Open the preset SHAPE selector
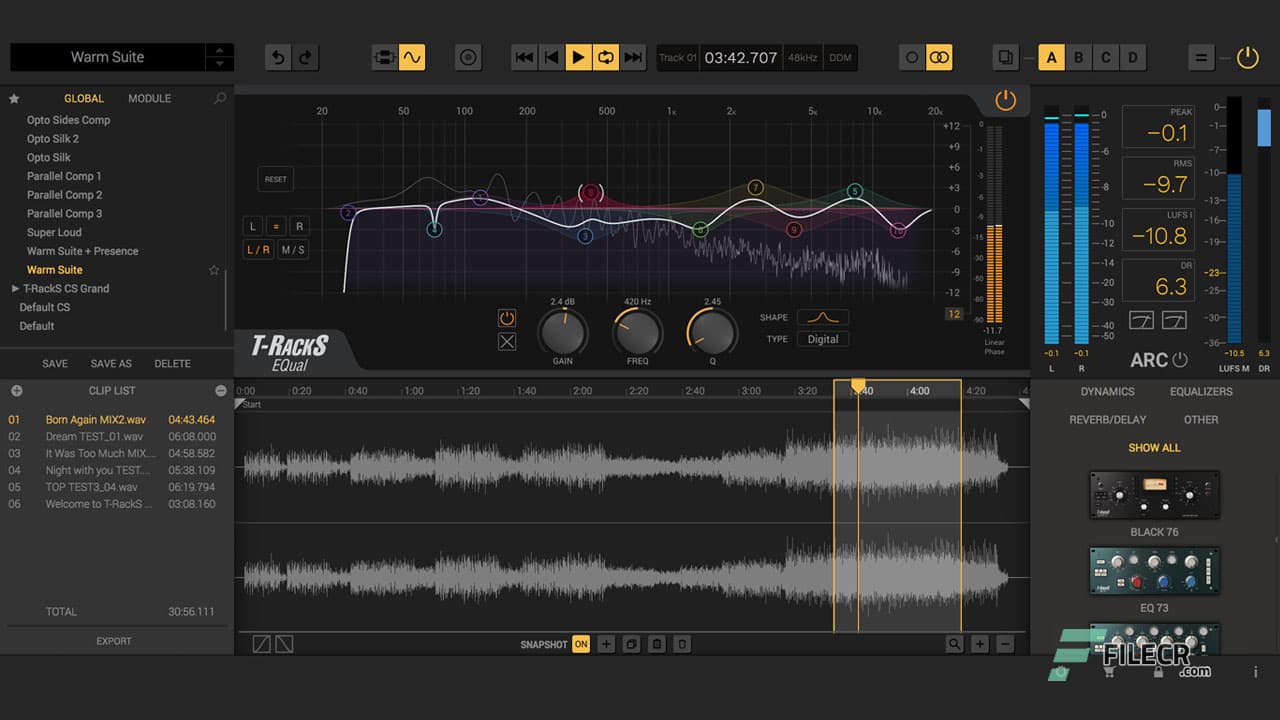 (824, 317)
